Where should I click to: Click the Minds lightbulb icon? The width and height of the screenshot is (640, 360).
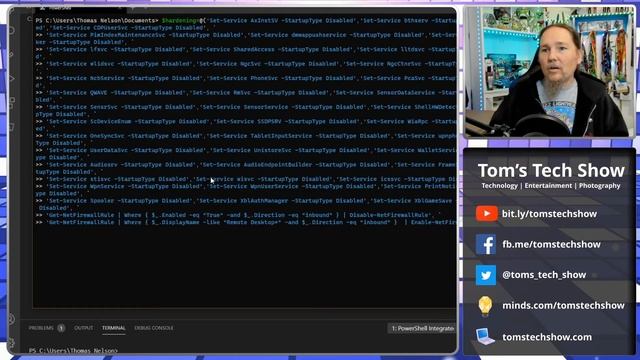coord(485,306)
